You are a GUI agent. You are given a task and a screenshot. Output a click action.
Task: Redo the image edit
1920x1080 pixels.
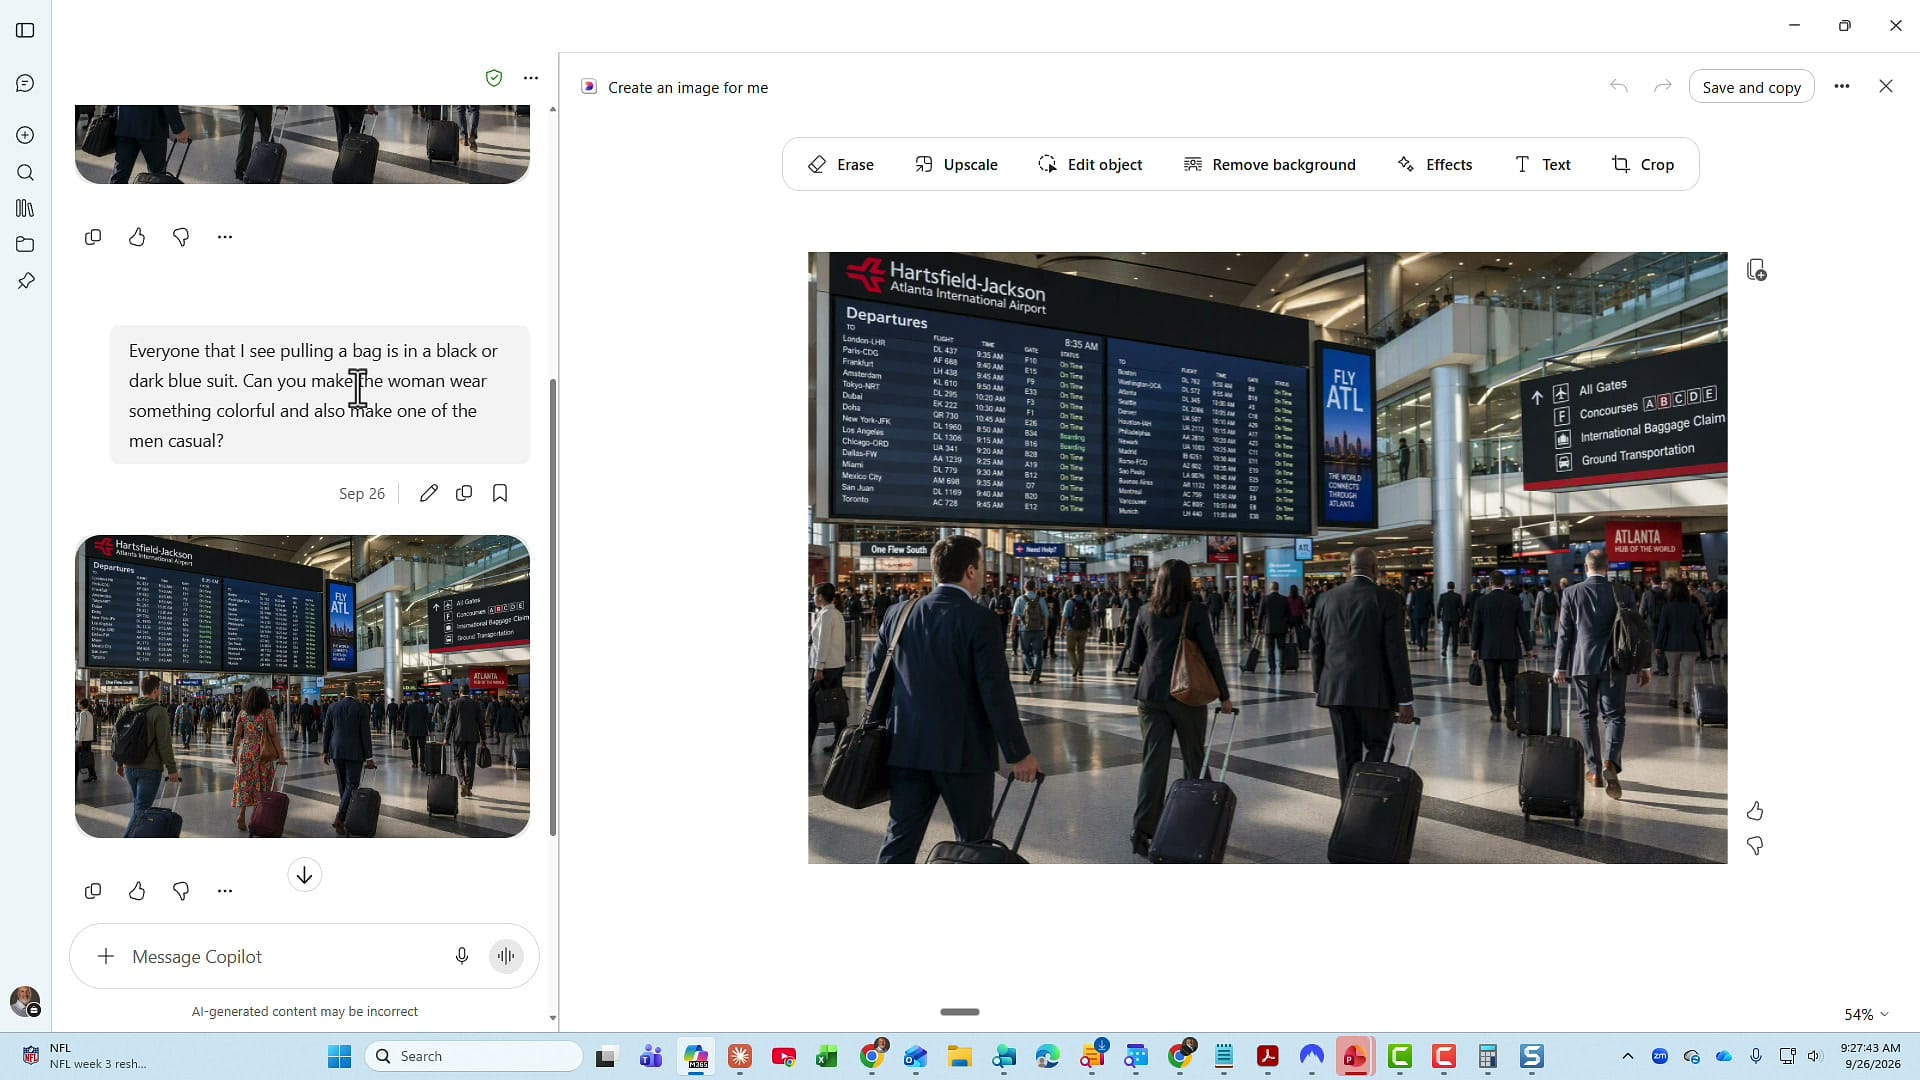1662,87
